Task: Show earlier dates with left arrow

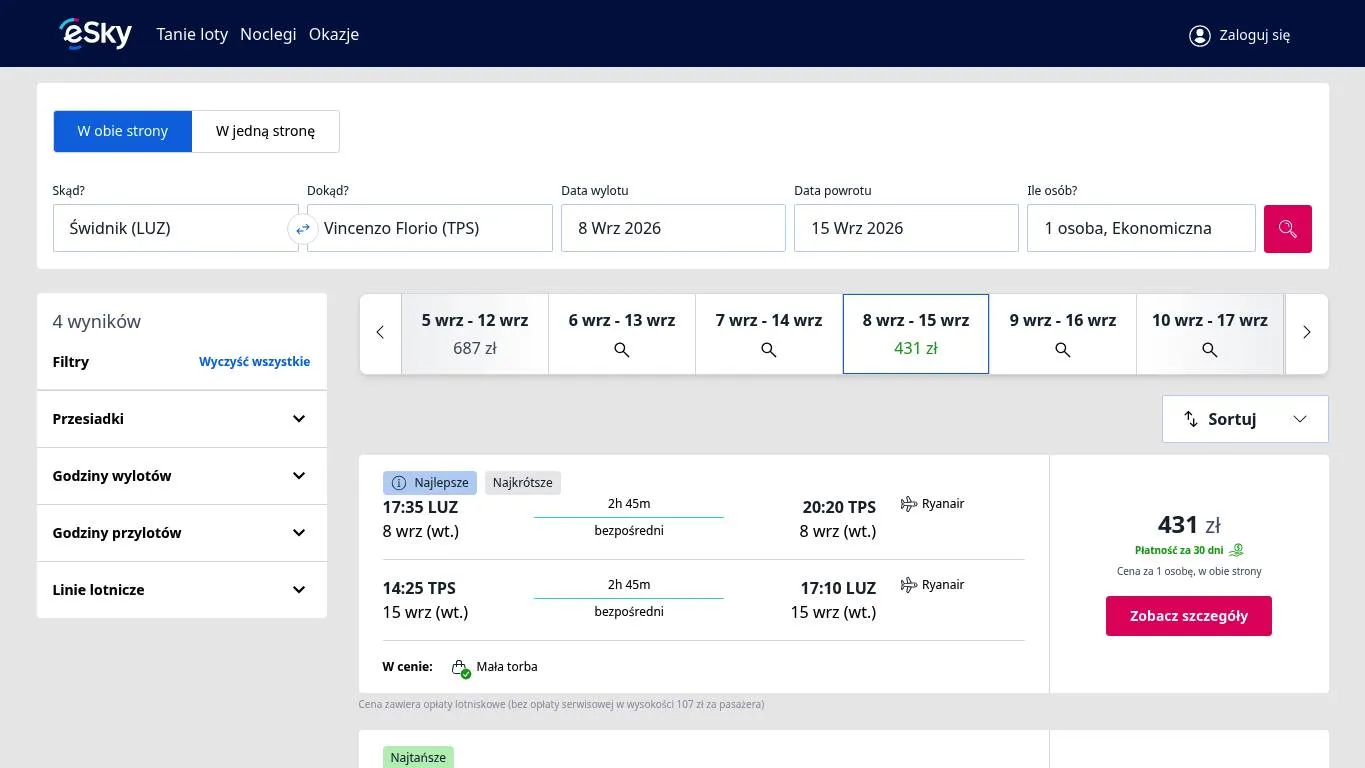Action: 380,333
